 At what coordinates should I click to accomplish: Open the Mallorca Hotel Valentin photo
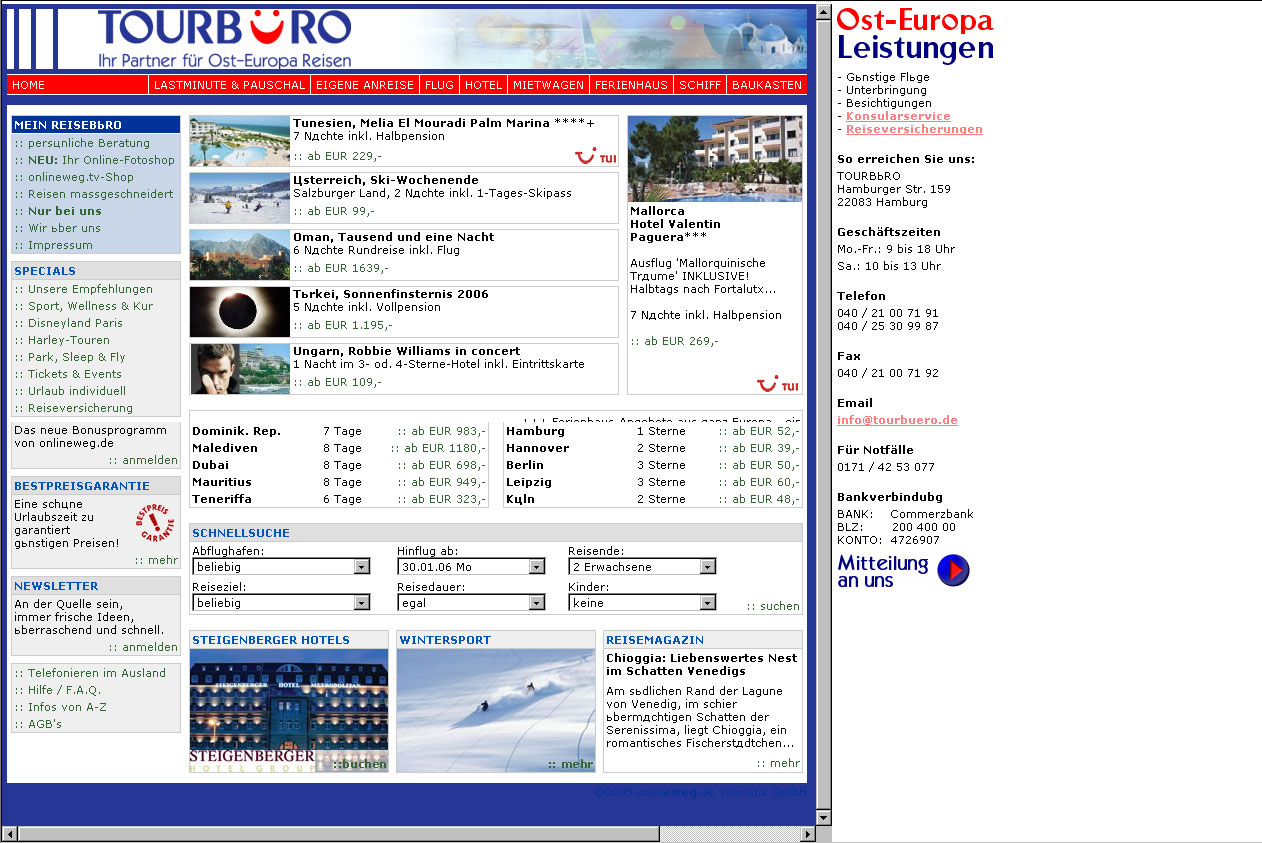(715, 159)
